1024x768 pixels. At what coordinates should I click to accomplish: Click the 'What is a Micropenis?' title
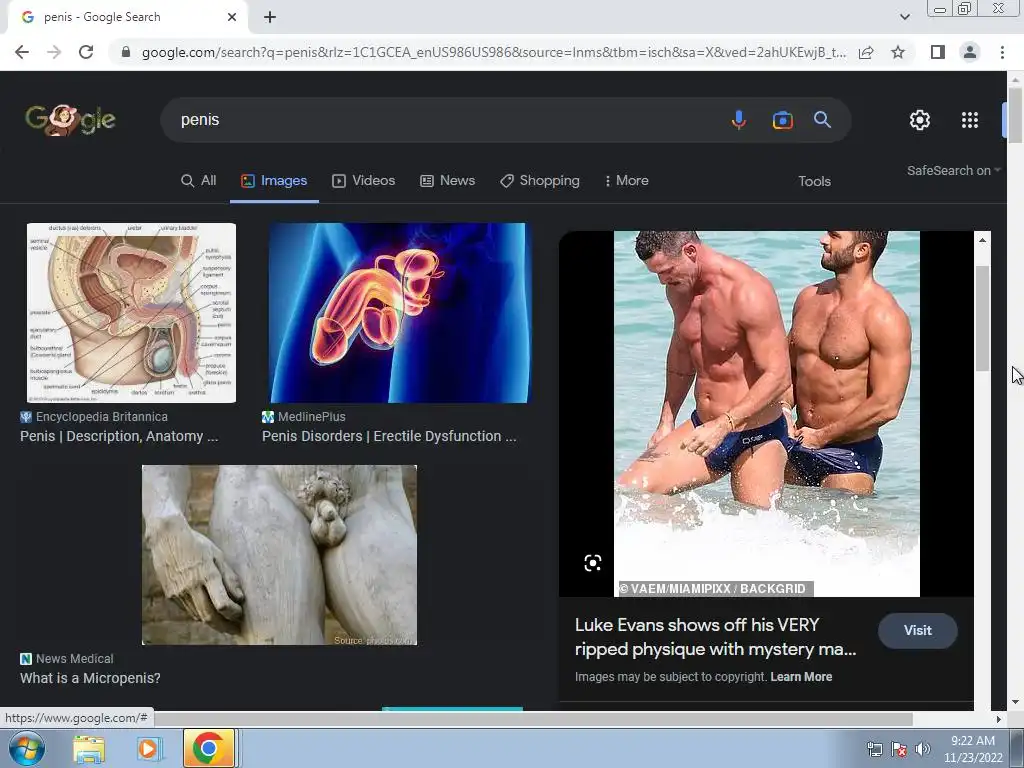(x=90, y=679)
